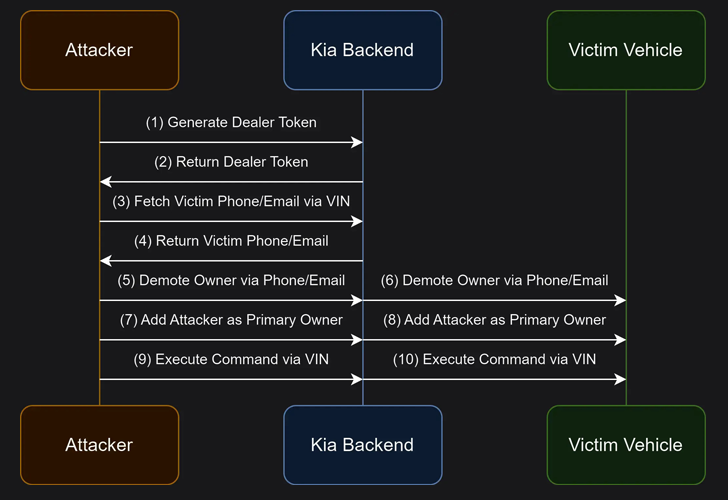
Task: Click the "(1) Generate Dealer Token" label
Action: (x=231, y=123)
